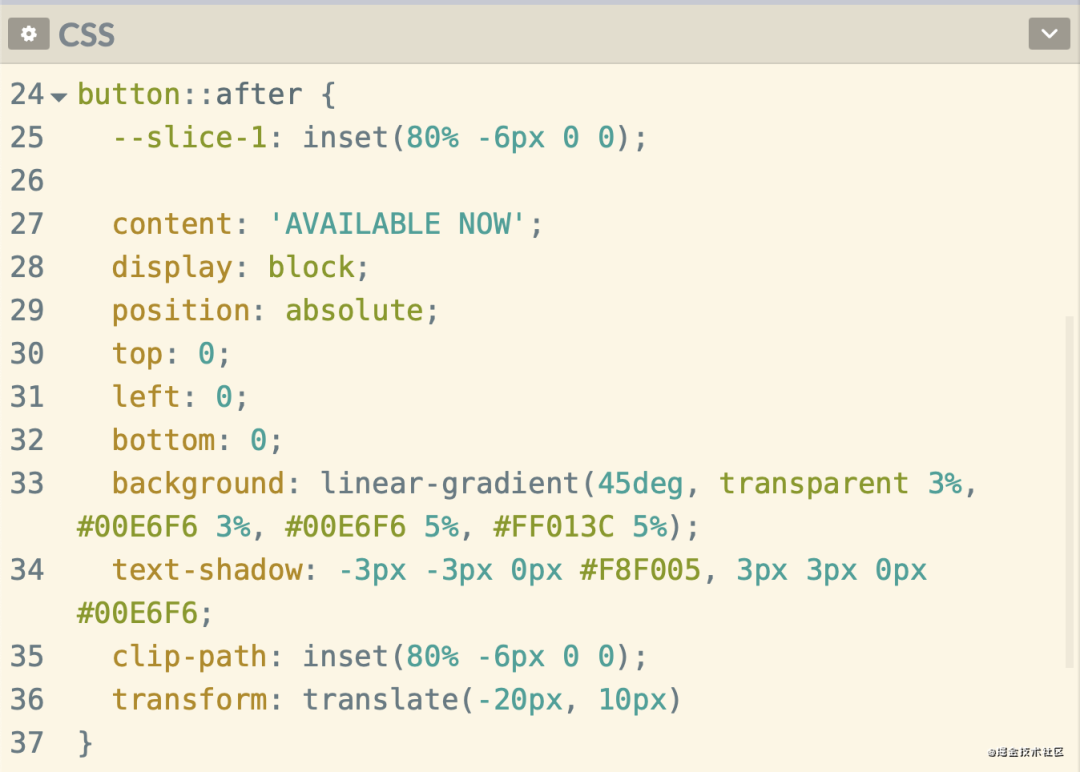Collapse the button::after rule fold arrow
Viewport: 1080px width, 772px height.
(59, 97)
